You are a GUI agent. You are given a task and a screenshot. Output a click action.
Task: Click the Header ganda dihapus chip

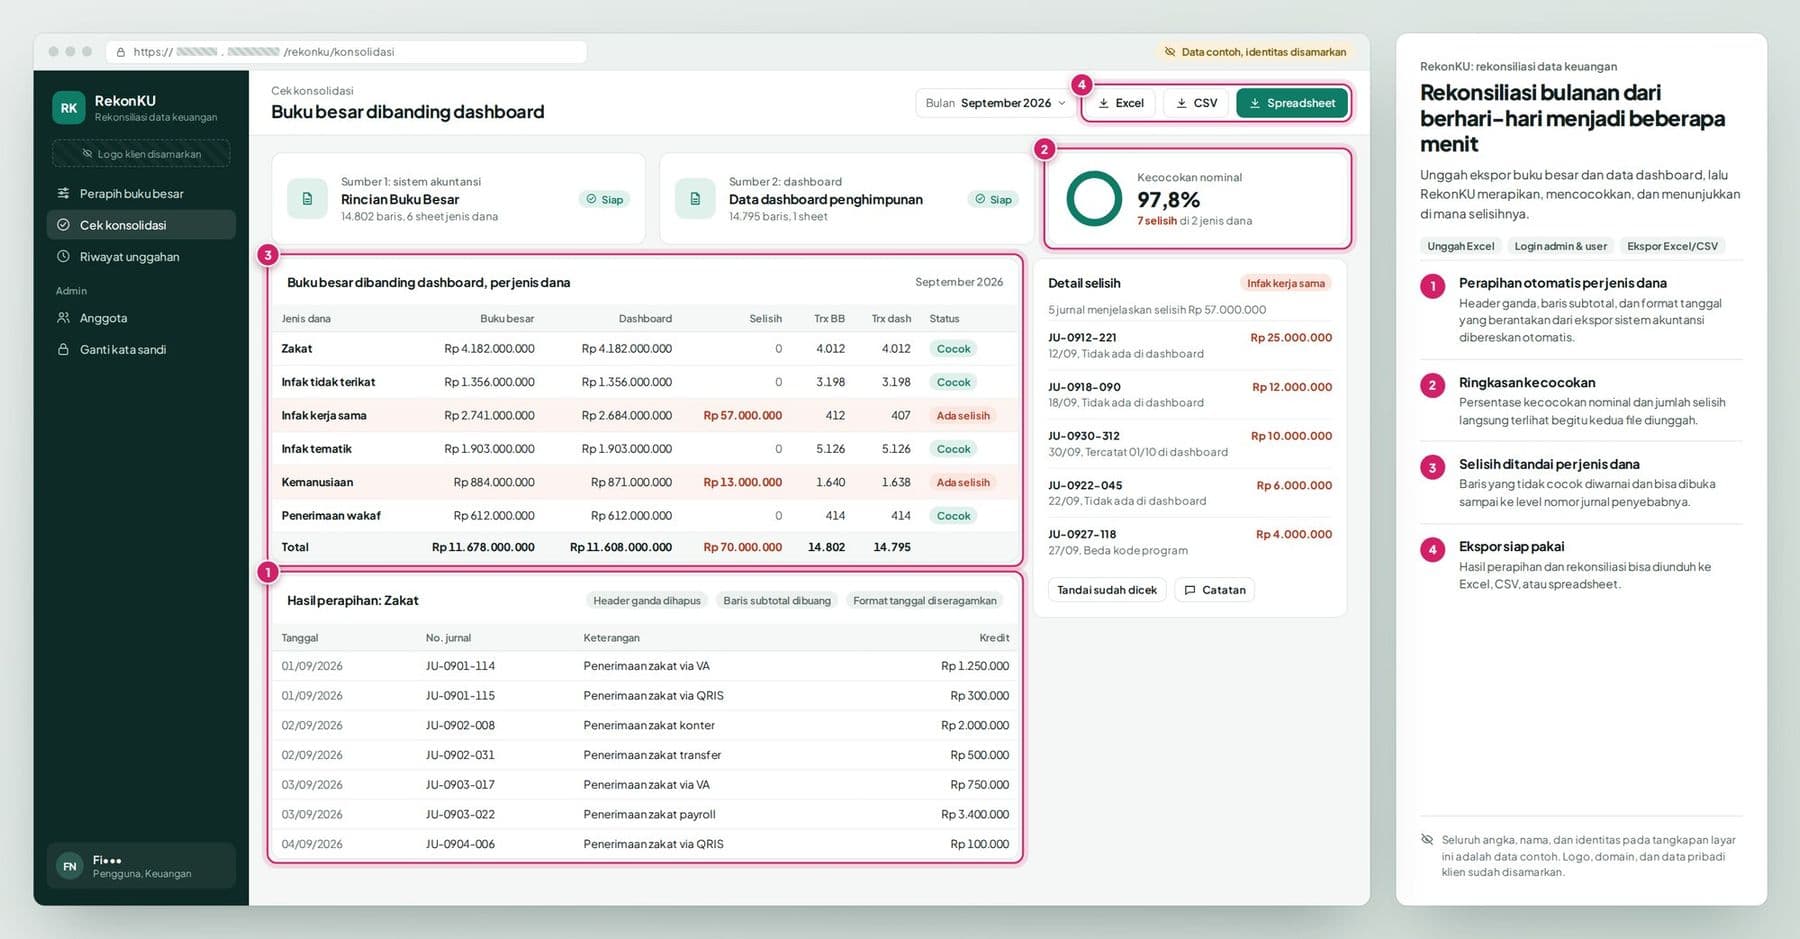coord(647,600)
